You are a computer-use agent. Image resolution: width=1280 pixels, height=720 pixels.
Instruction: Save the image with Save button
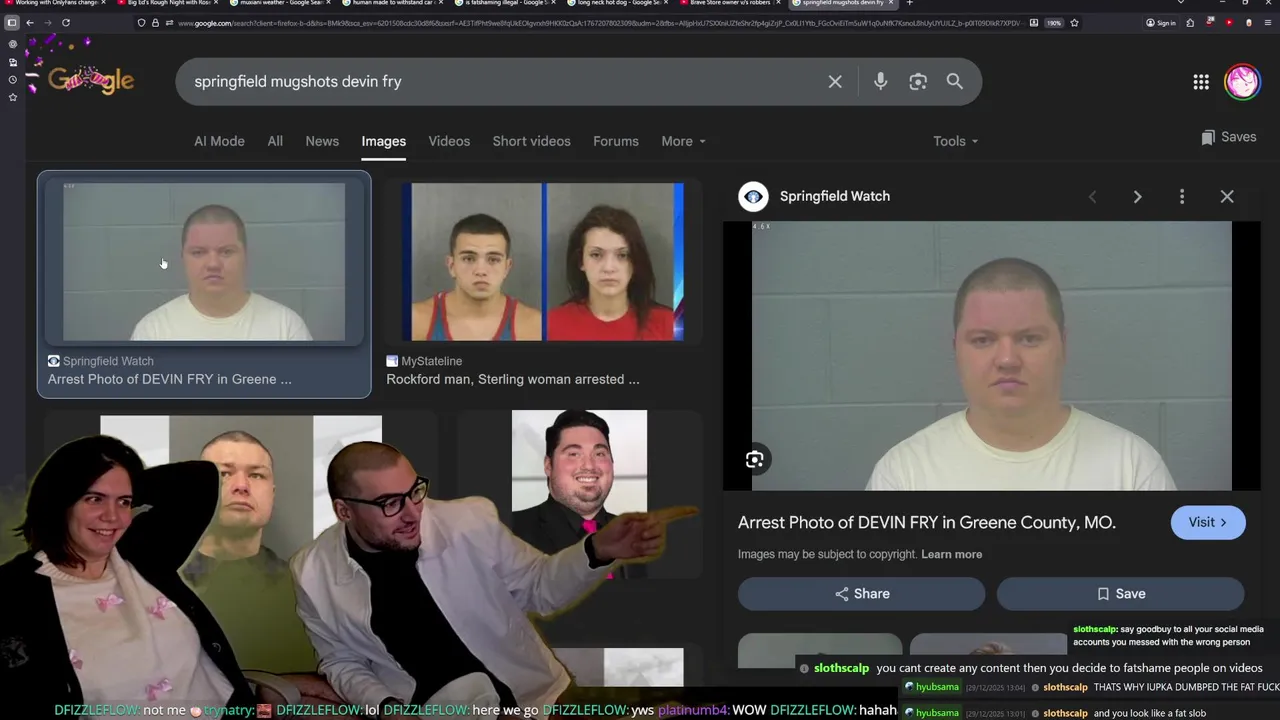click(1120, 594)
